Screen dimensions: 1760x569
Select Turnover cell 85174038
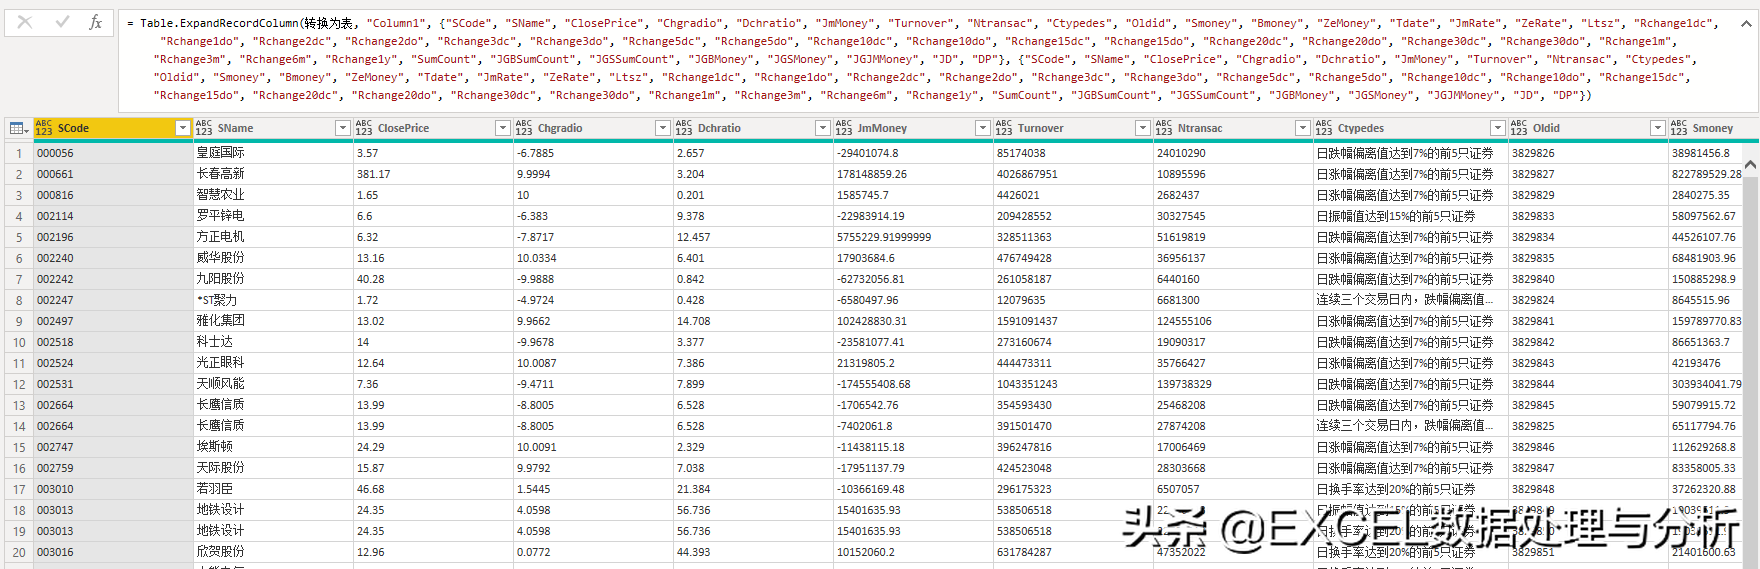1073,153
